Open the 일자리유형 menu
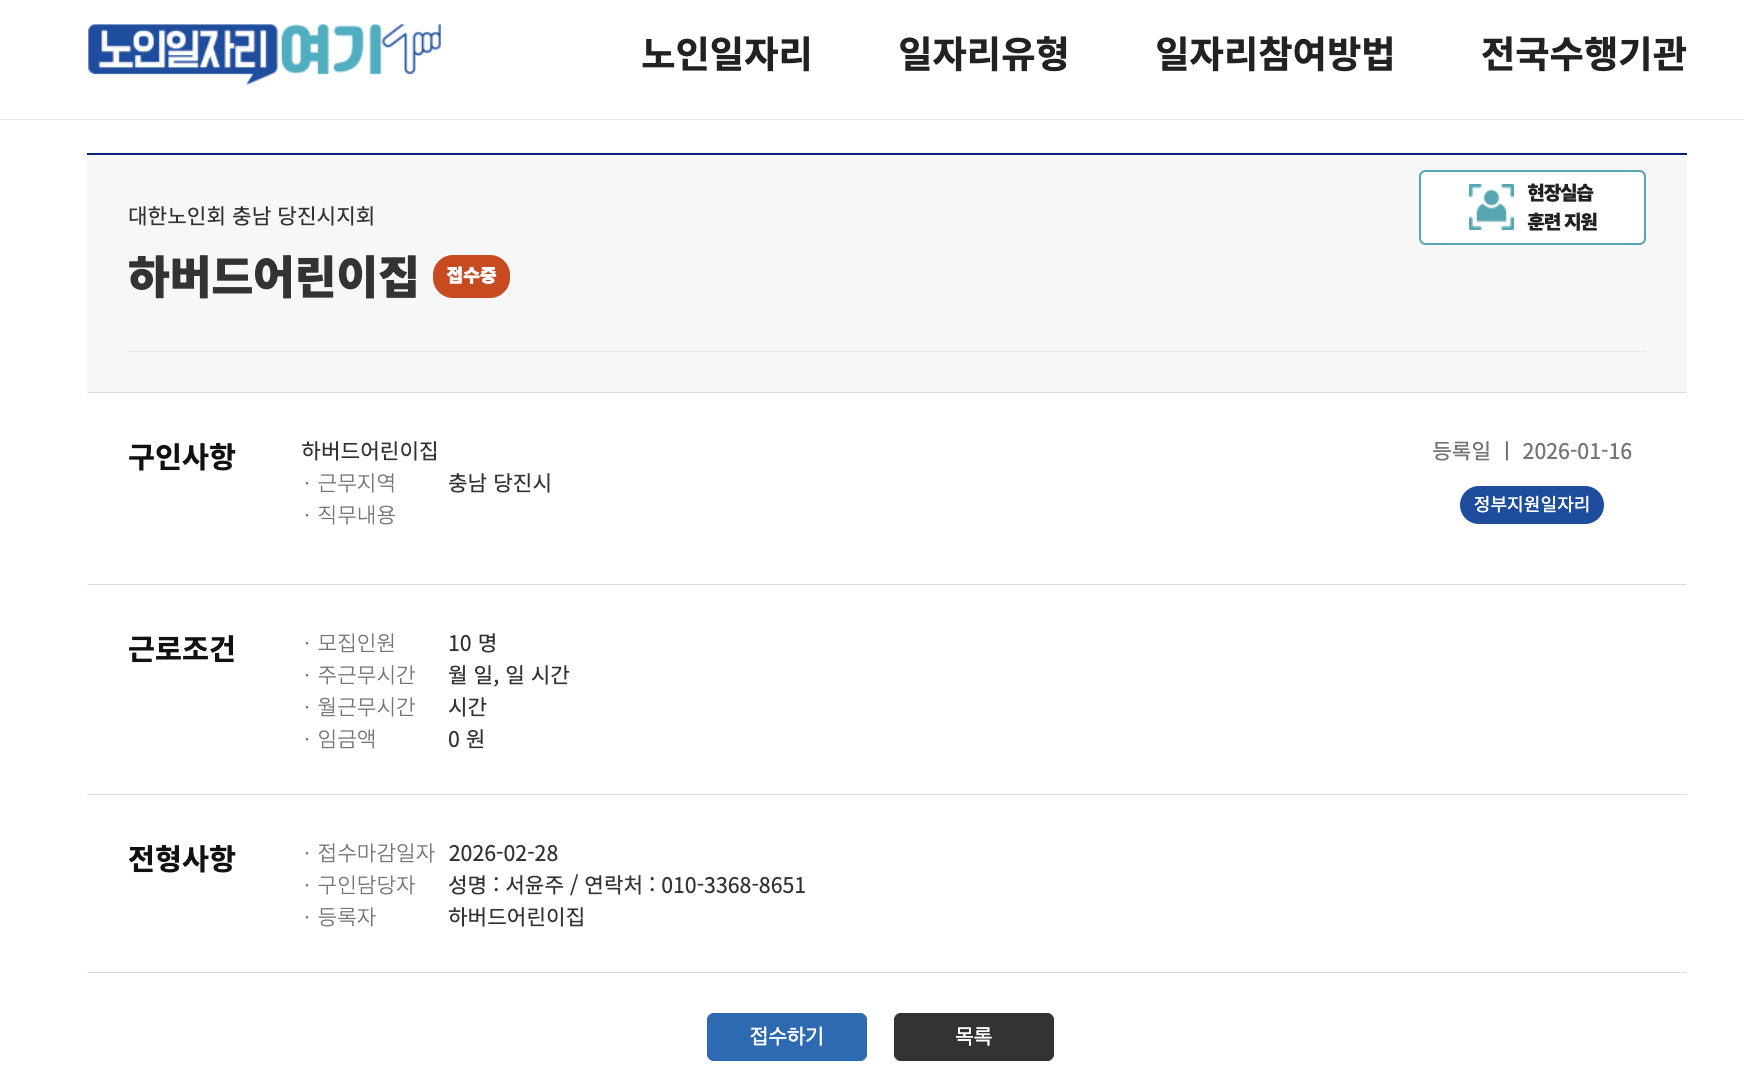 984,57
